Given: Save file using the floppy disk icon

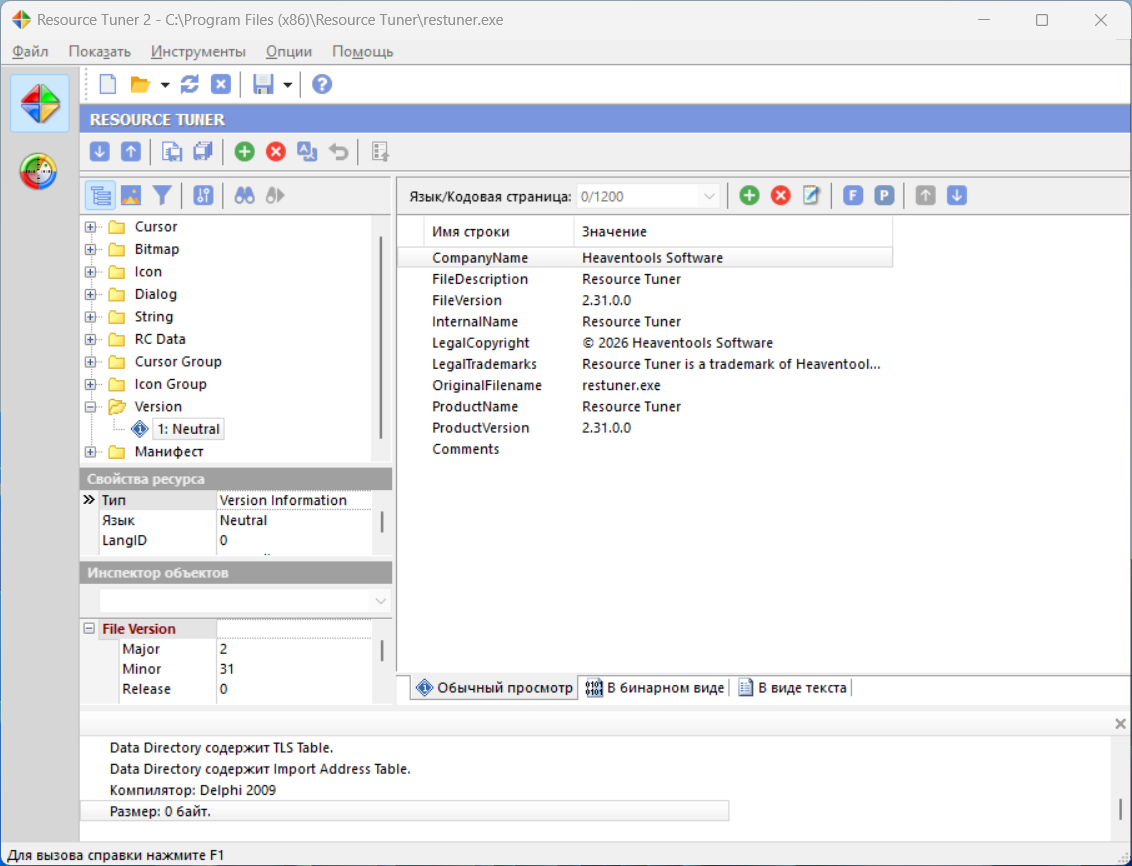Looking at the screenshot, I should point(263,84).
